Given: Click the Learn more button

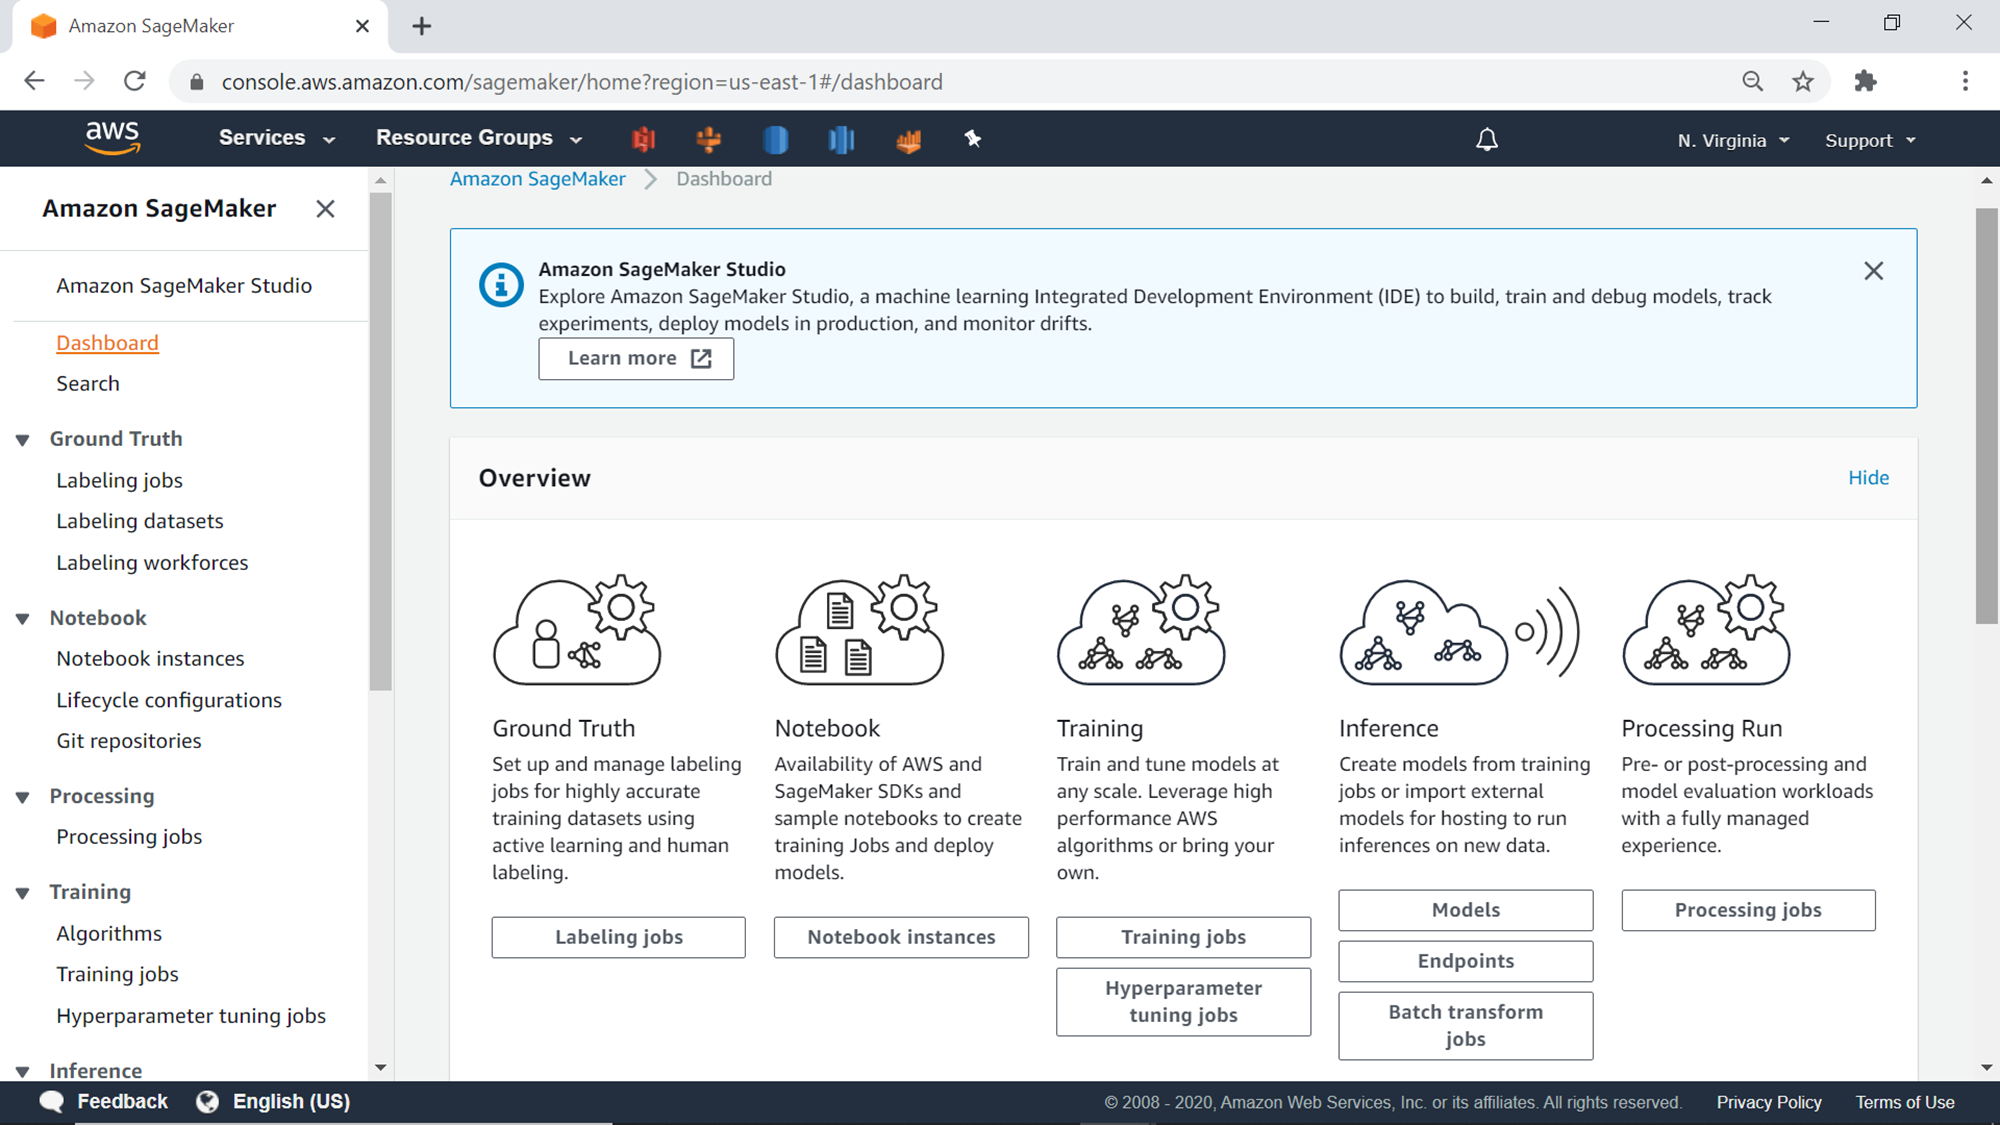Looking at the screenshot, I should (636, 358).
